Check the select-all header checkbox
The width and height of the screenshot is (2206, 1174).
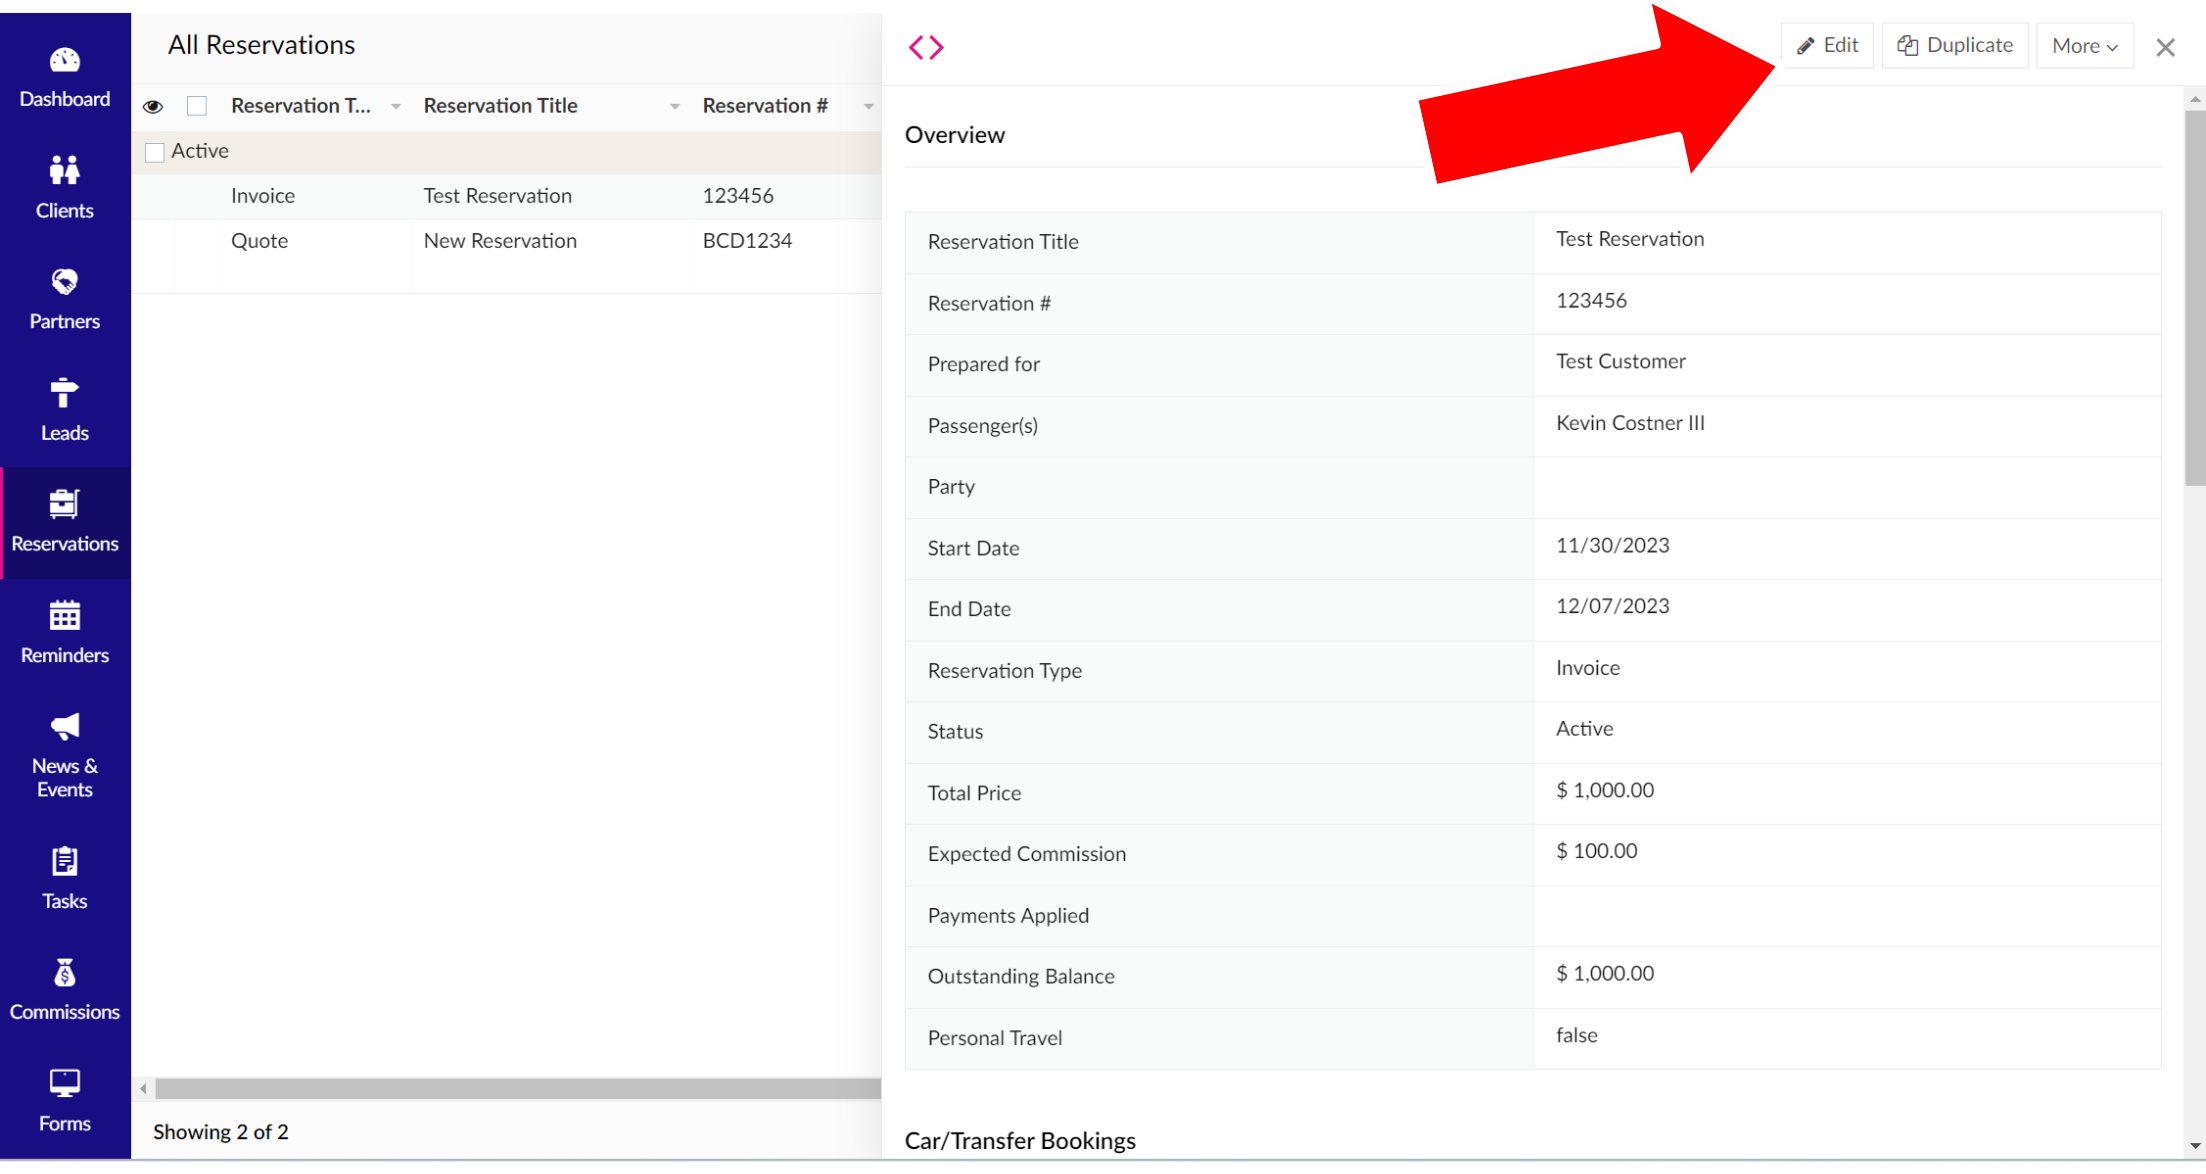click(197, 106)
